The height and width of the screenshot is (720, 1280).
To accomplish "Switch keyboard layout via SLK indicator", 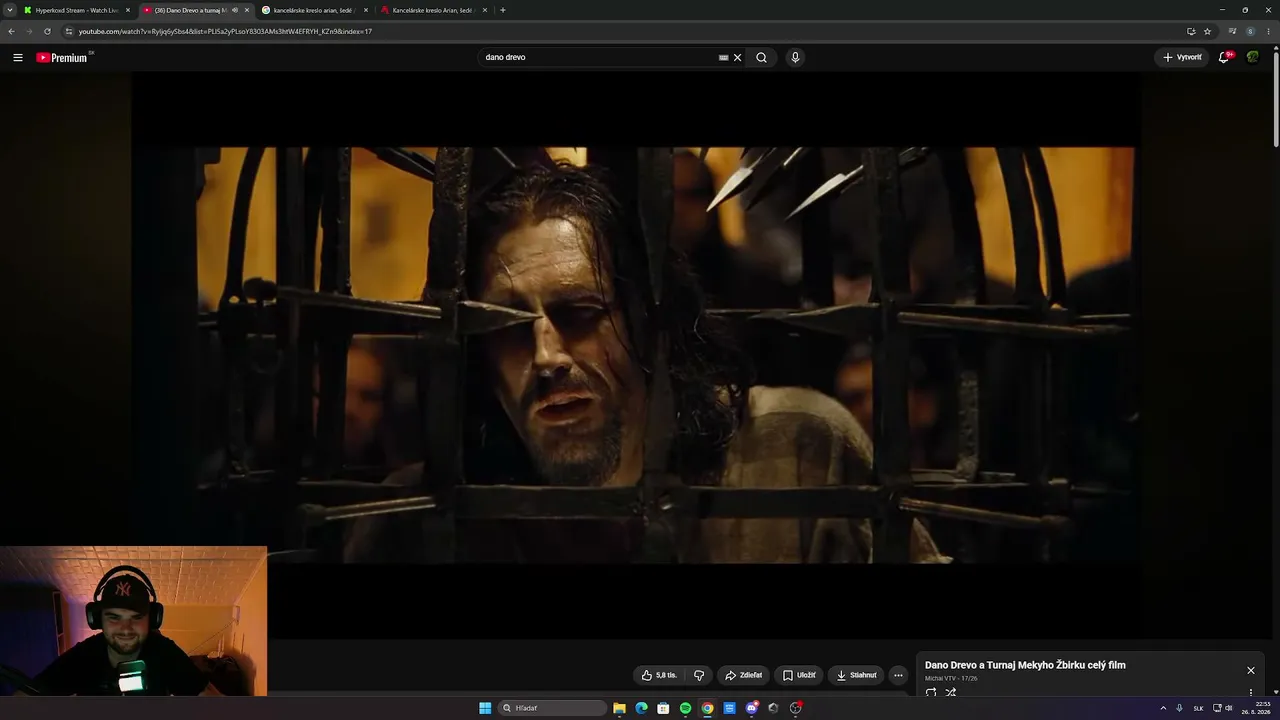I will (x=1198, y=708).
